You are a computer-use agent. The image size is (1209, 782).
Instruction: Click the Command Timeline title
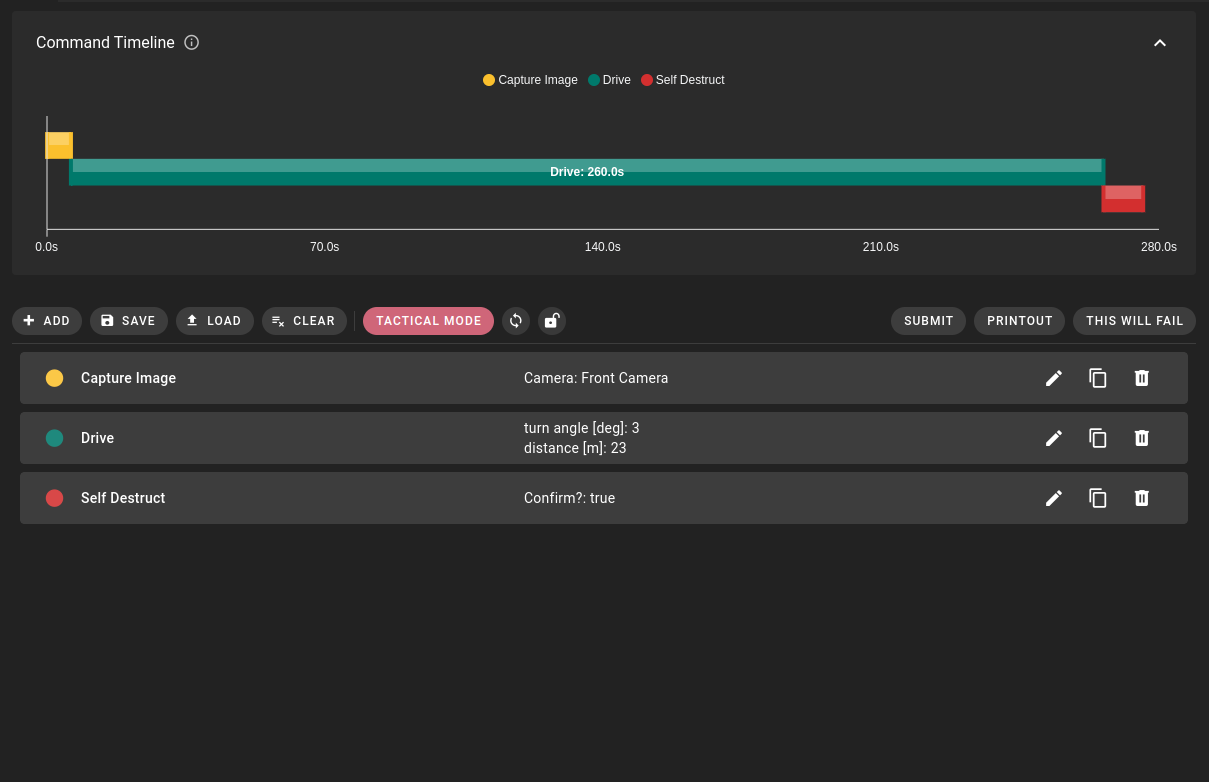point(105,43)
